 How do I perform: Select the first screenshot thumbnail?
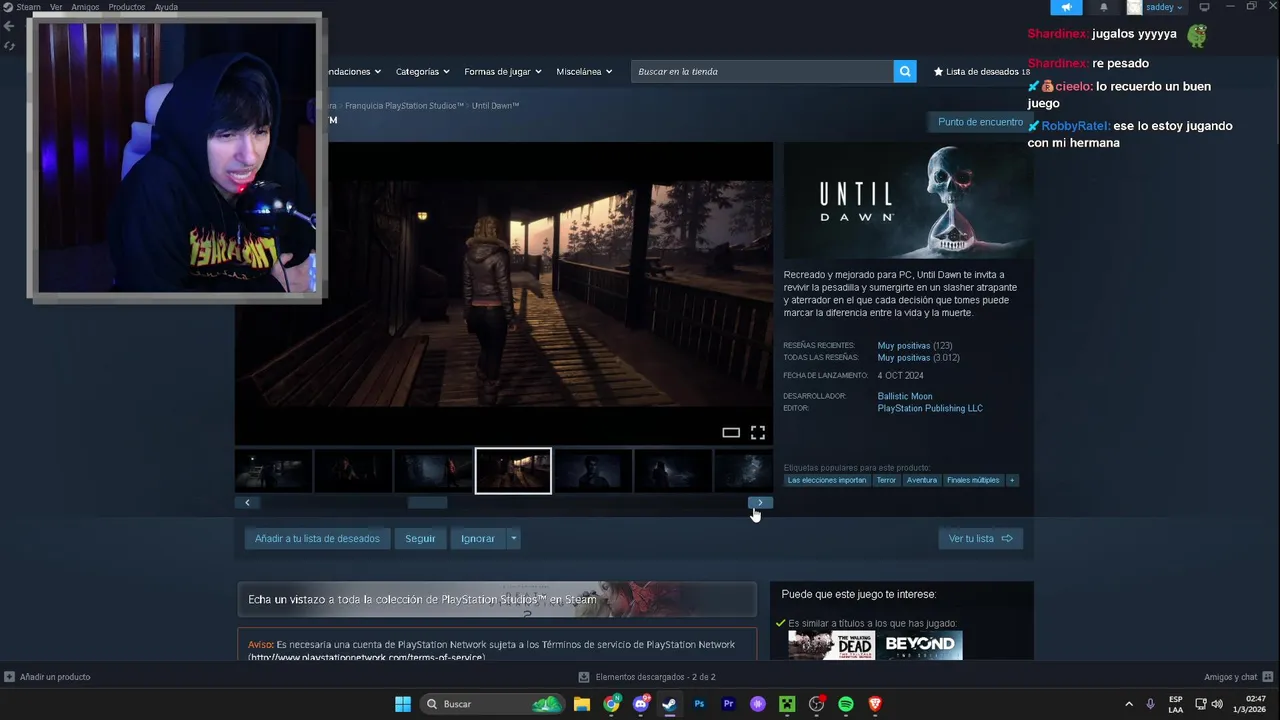[273, 471]
